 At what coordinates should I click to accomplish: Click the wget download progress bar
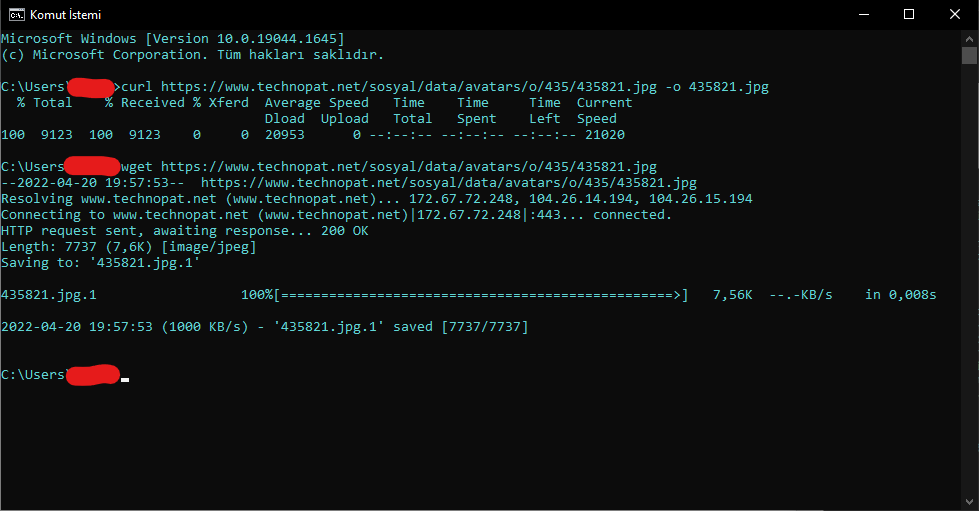480,295
